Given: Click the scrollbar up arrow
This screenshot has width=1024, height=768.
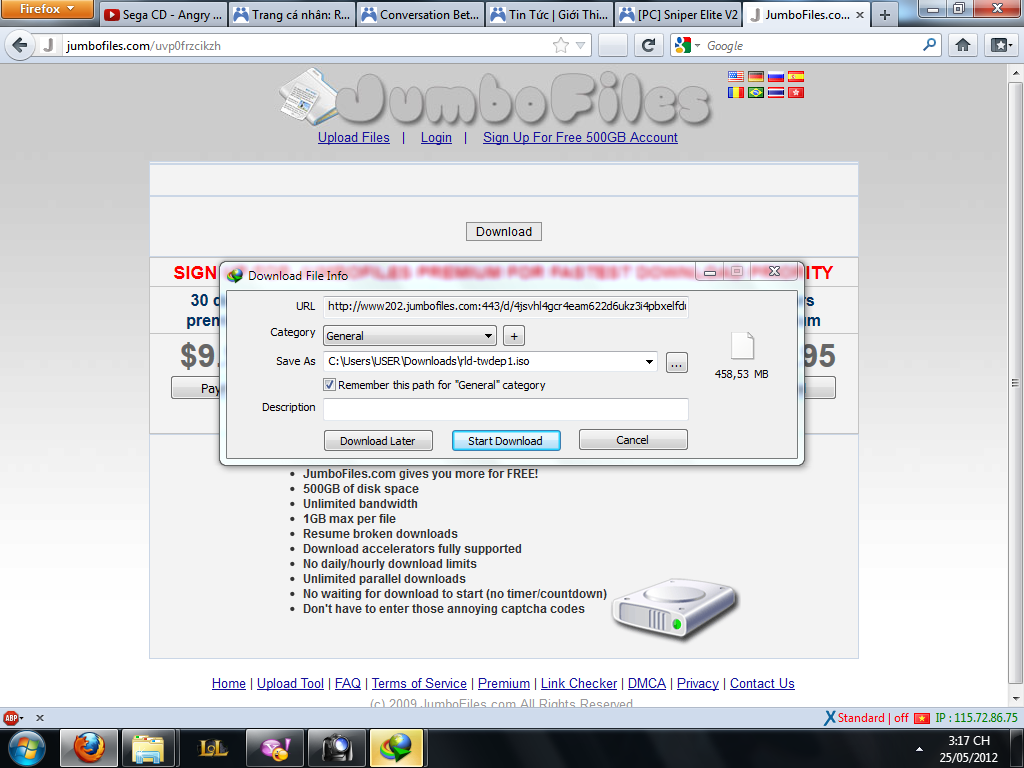Looking at the screenshot, I should point(1015,73).
